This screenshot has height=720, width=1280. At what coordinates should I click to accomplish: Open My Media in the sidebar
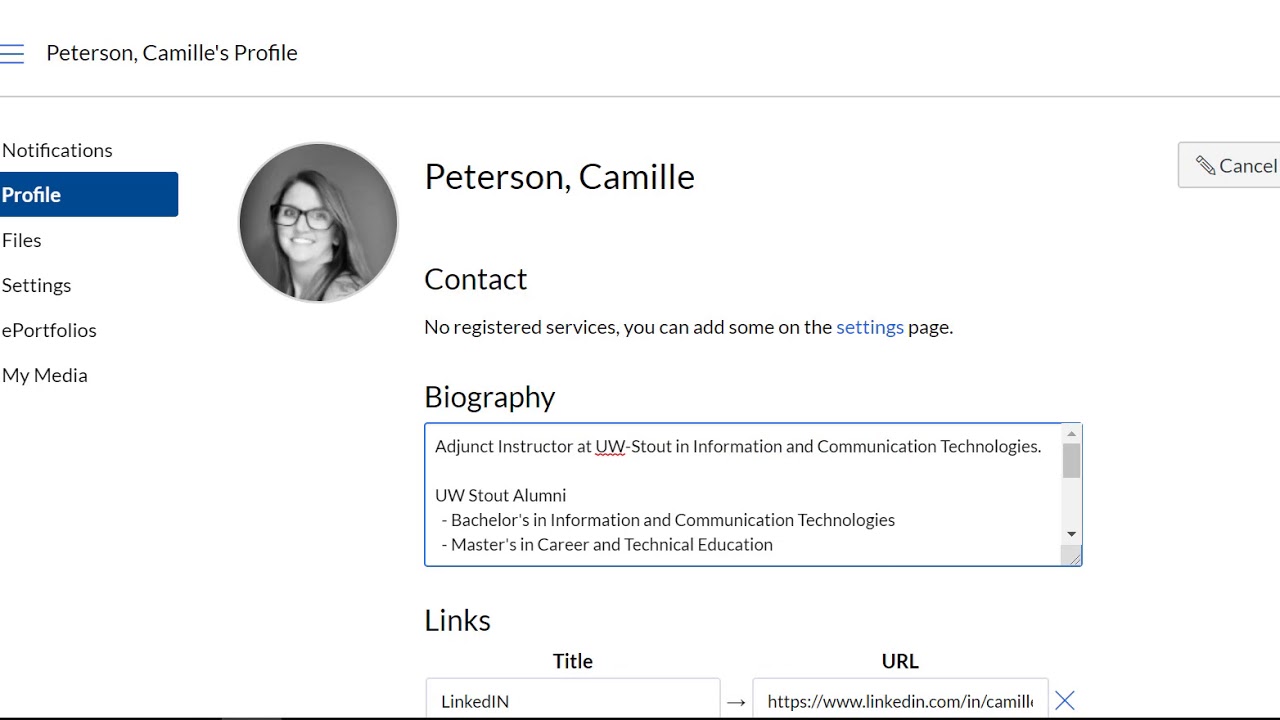(x=45, y=375)
